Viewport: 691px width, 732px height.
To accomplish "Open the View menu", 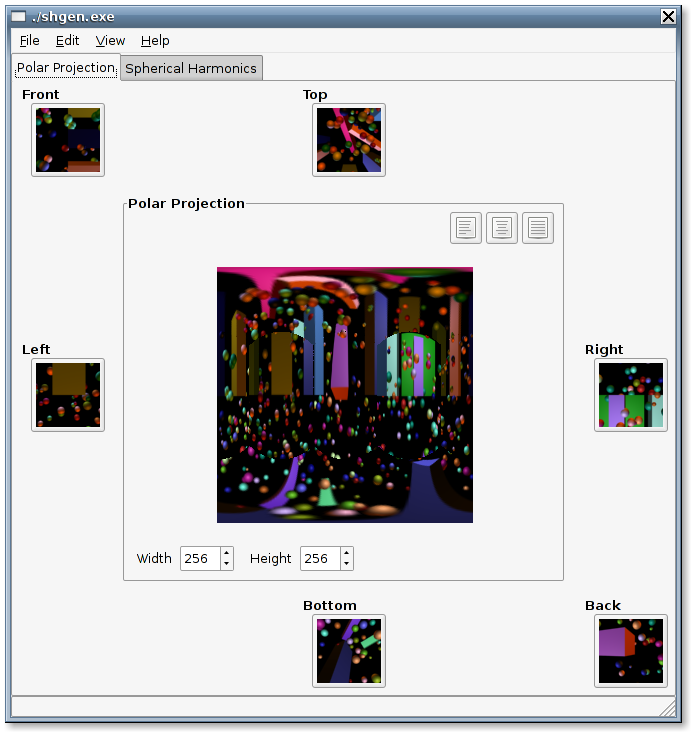I will pos(110,41).
